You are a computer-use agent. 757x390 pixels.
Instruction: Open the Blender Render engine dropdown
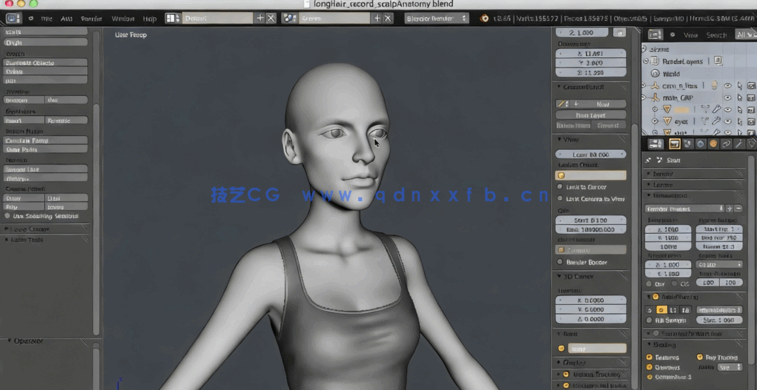tap(436, 18)
